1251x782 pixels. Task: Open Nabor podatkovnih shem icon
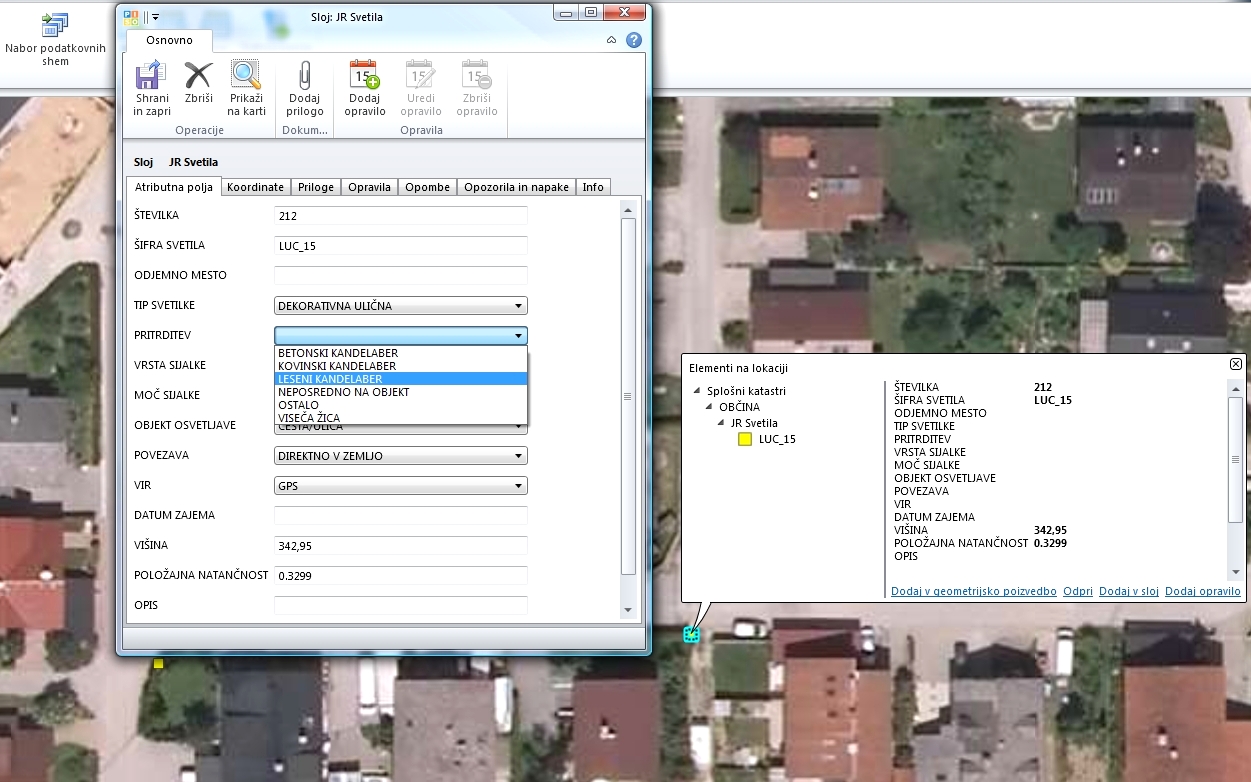tap(55, 26)
